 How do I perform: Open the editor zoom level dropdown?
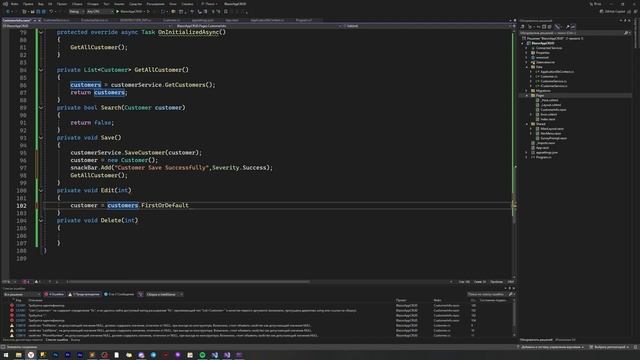pos(8,282)
